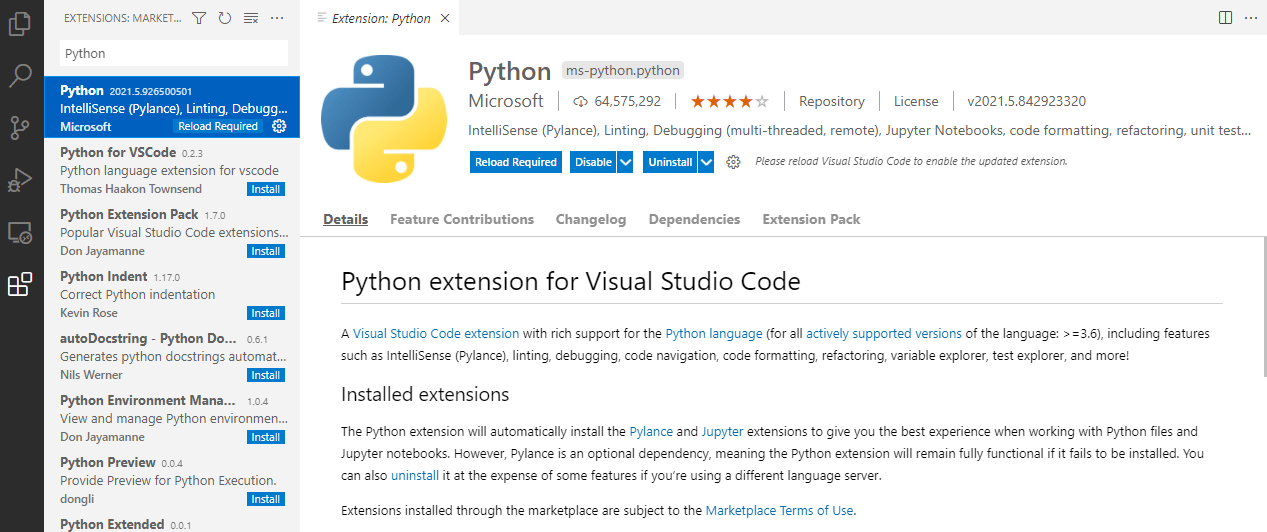Open the Search view in activity bar
Viewport: 1267px width, 532px height.
coord(20,75)
